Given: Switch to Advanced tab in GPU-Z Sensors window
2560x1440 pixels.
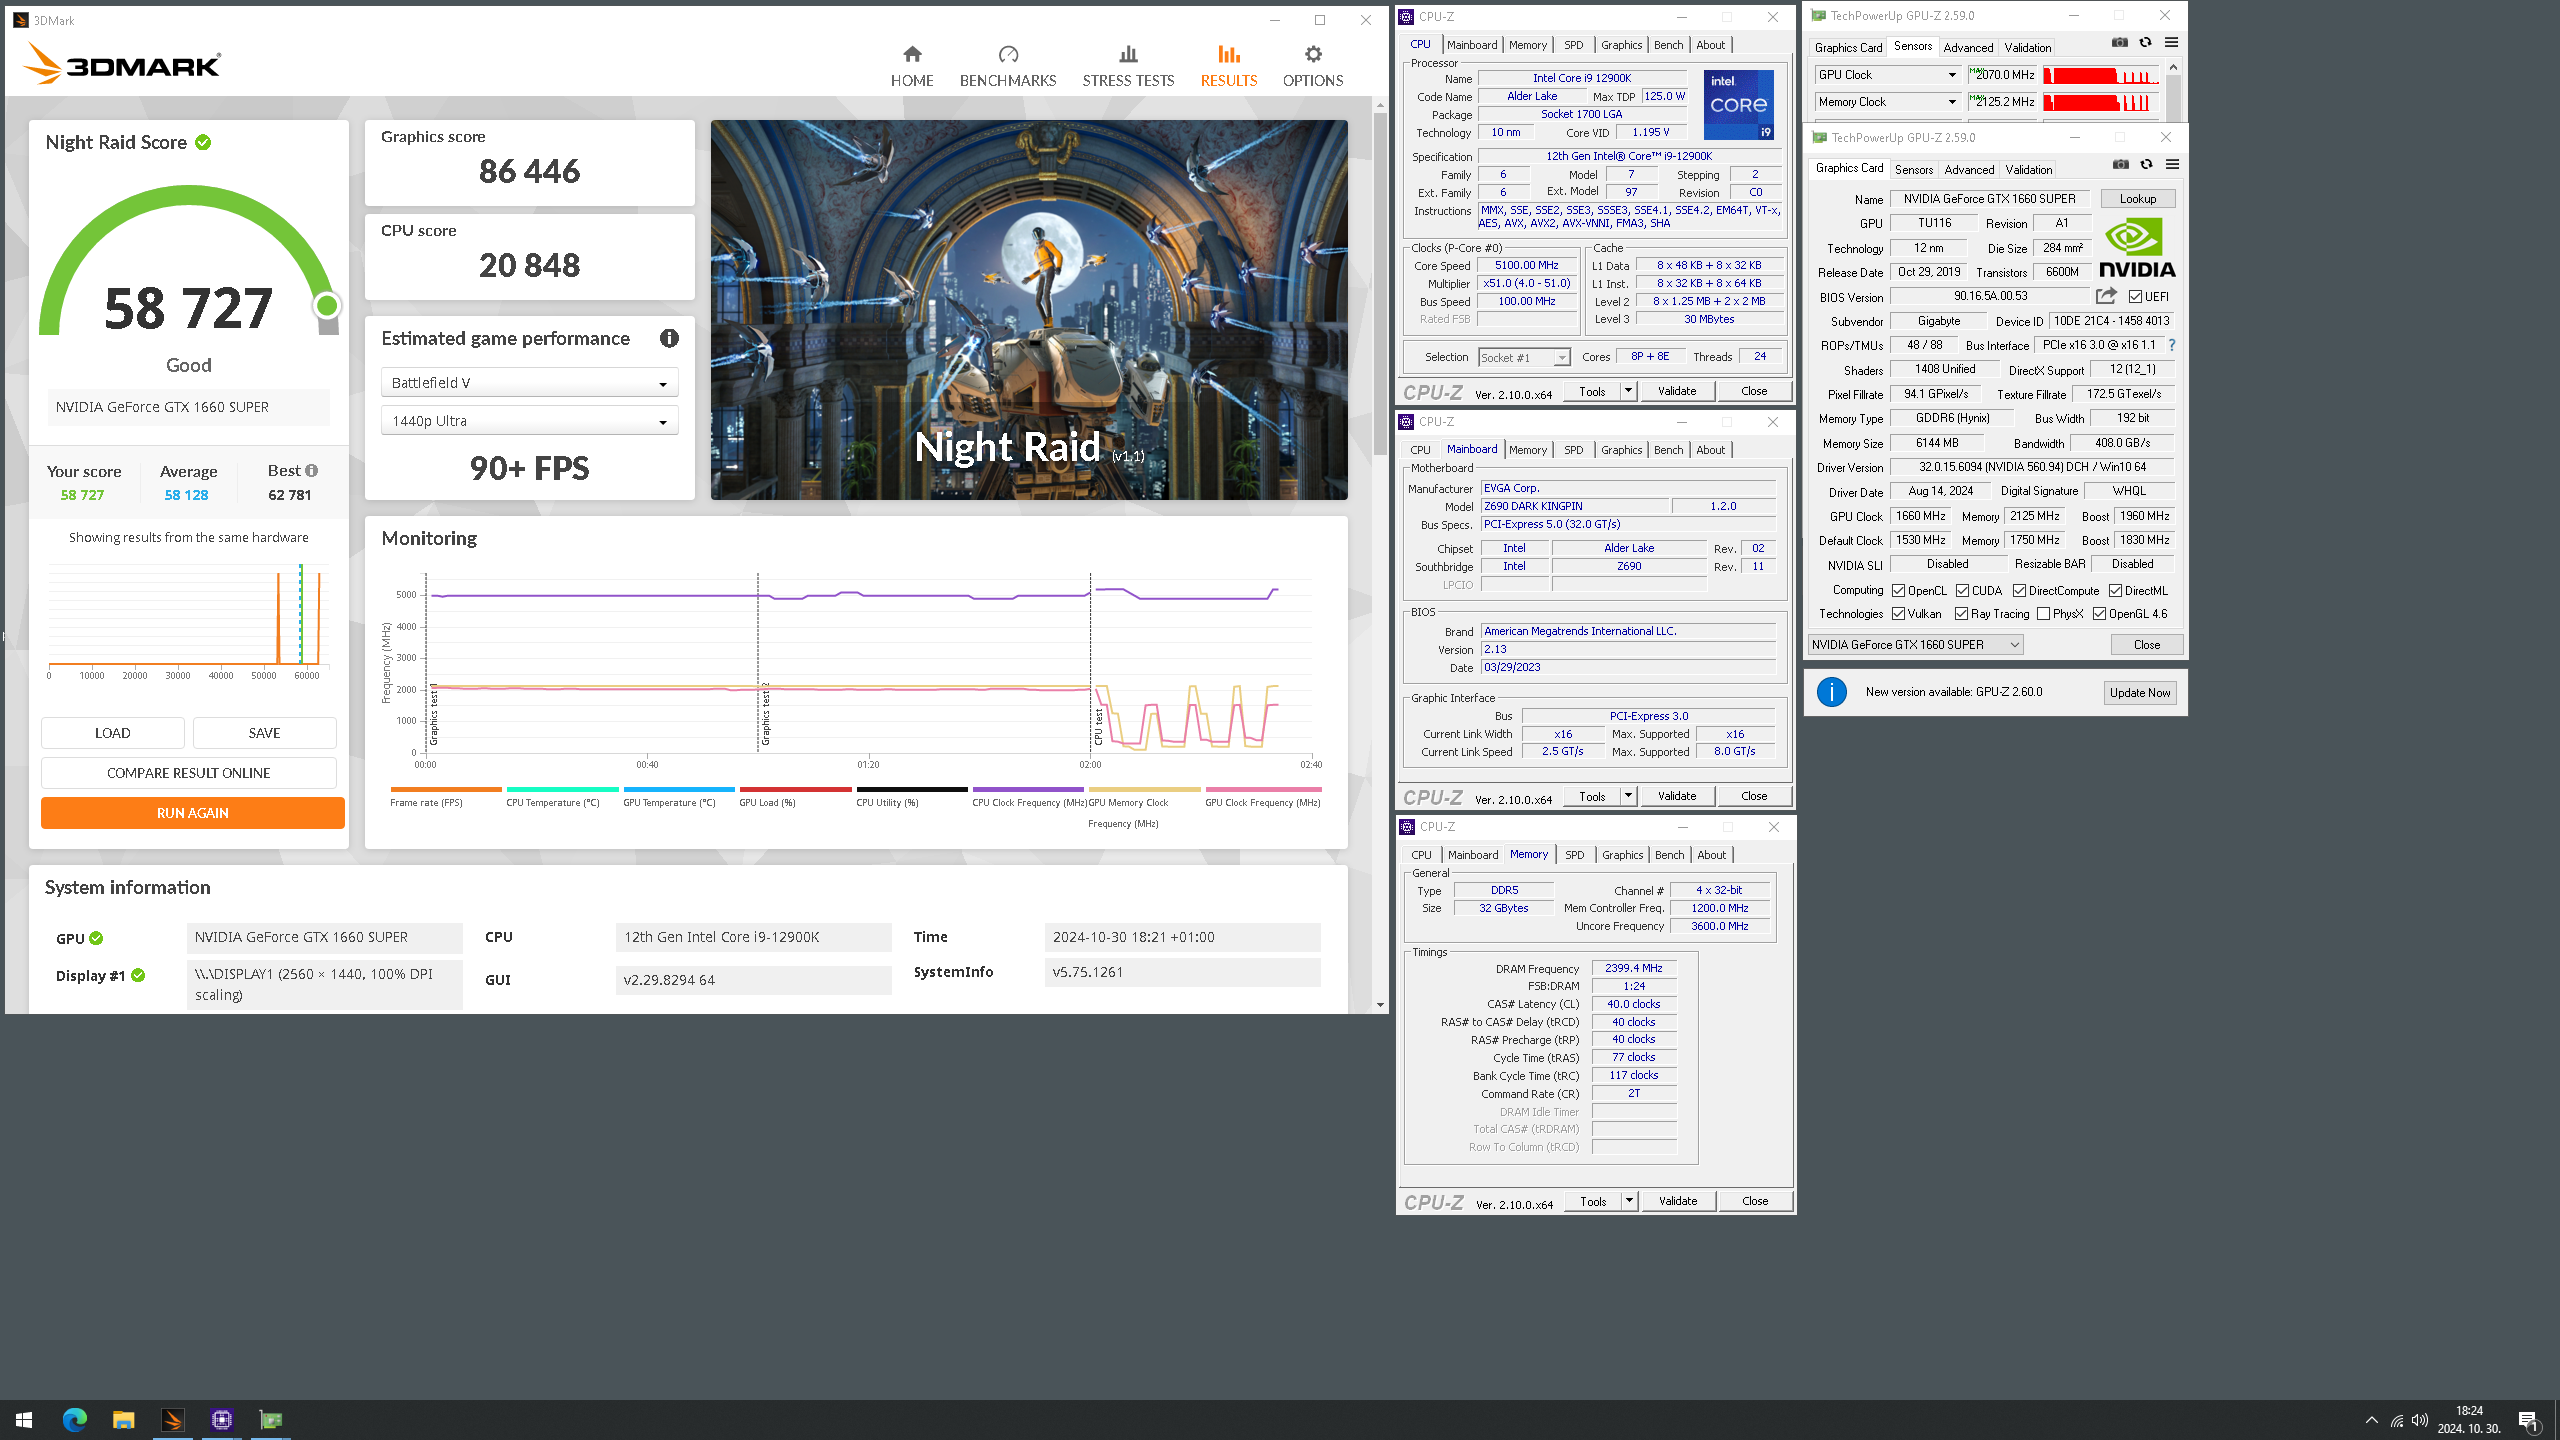Looking at the screenshot, I should click(1968, 48).
